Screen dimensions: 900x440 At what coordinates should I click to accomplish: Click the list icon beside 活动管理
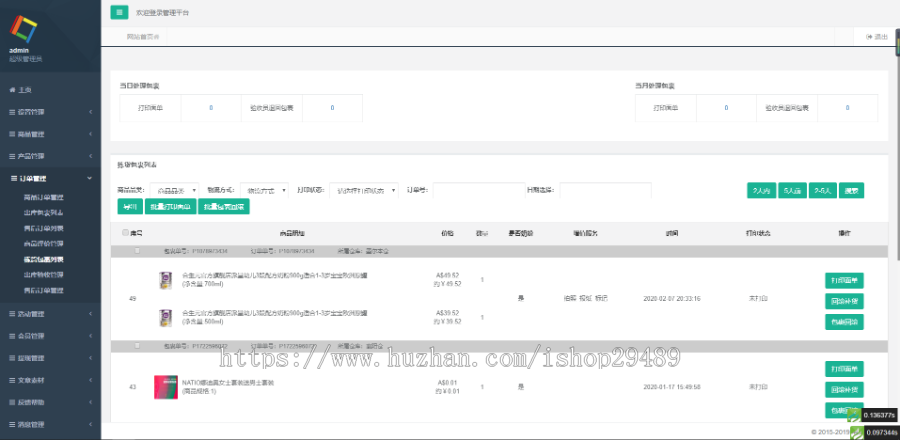12,314
